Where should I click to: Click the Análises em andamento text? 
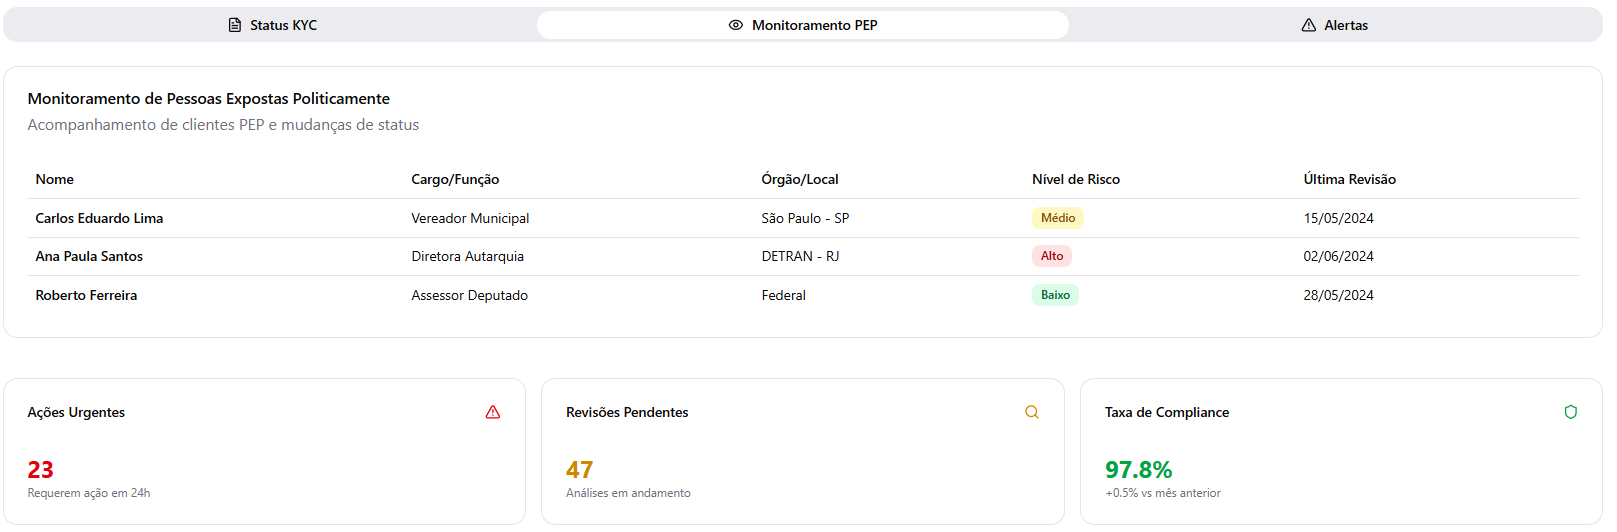[628, 493]
